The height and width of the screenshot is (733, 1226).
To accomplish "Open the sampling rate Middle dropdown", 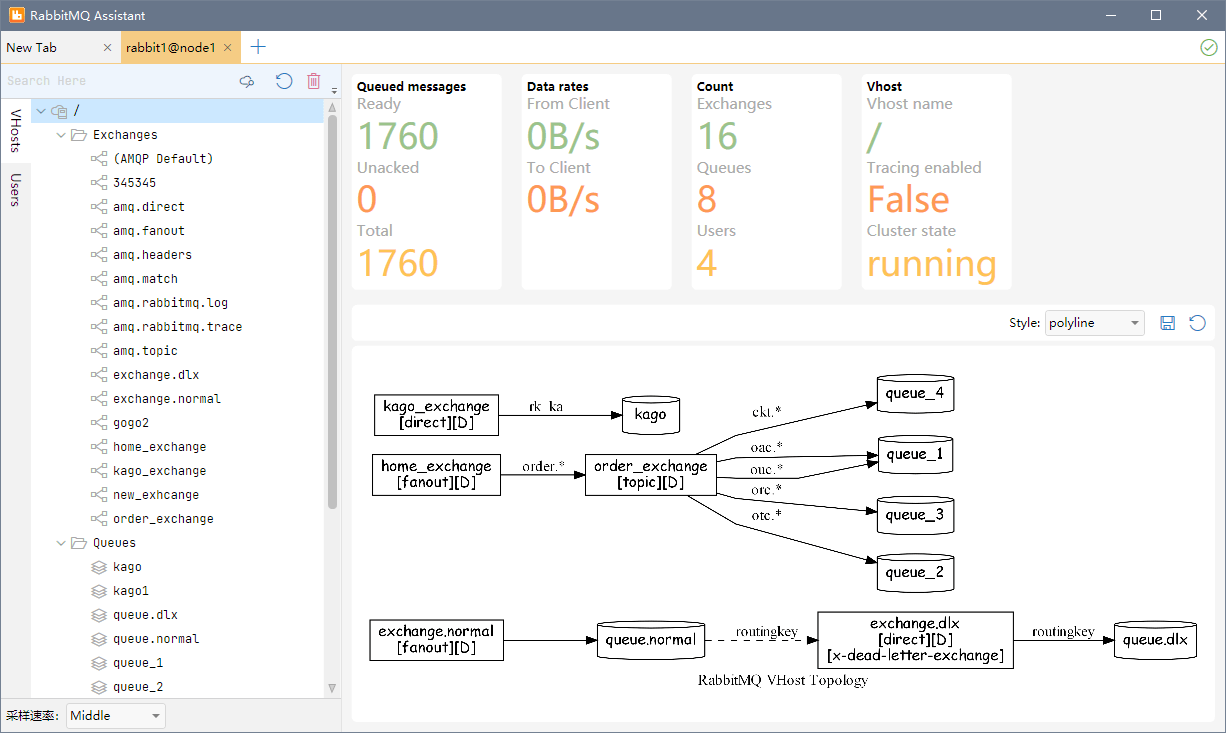I will click(116, 716).
